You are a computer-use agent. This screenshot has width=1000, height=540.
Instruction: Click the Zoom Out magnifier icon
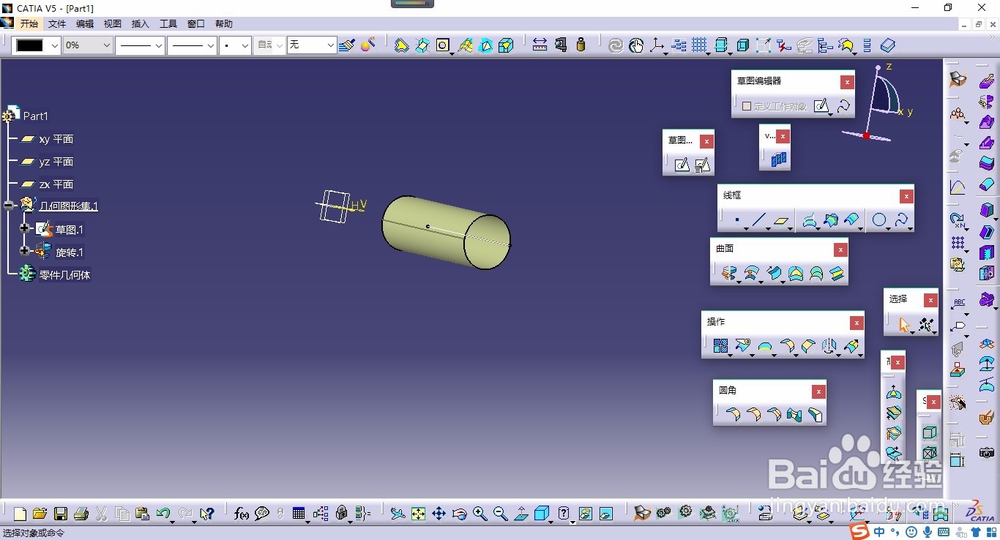coord(501,513)
